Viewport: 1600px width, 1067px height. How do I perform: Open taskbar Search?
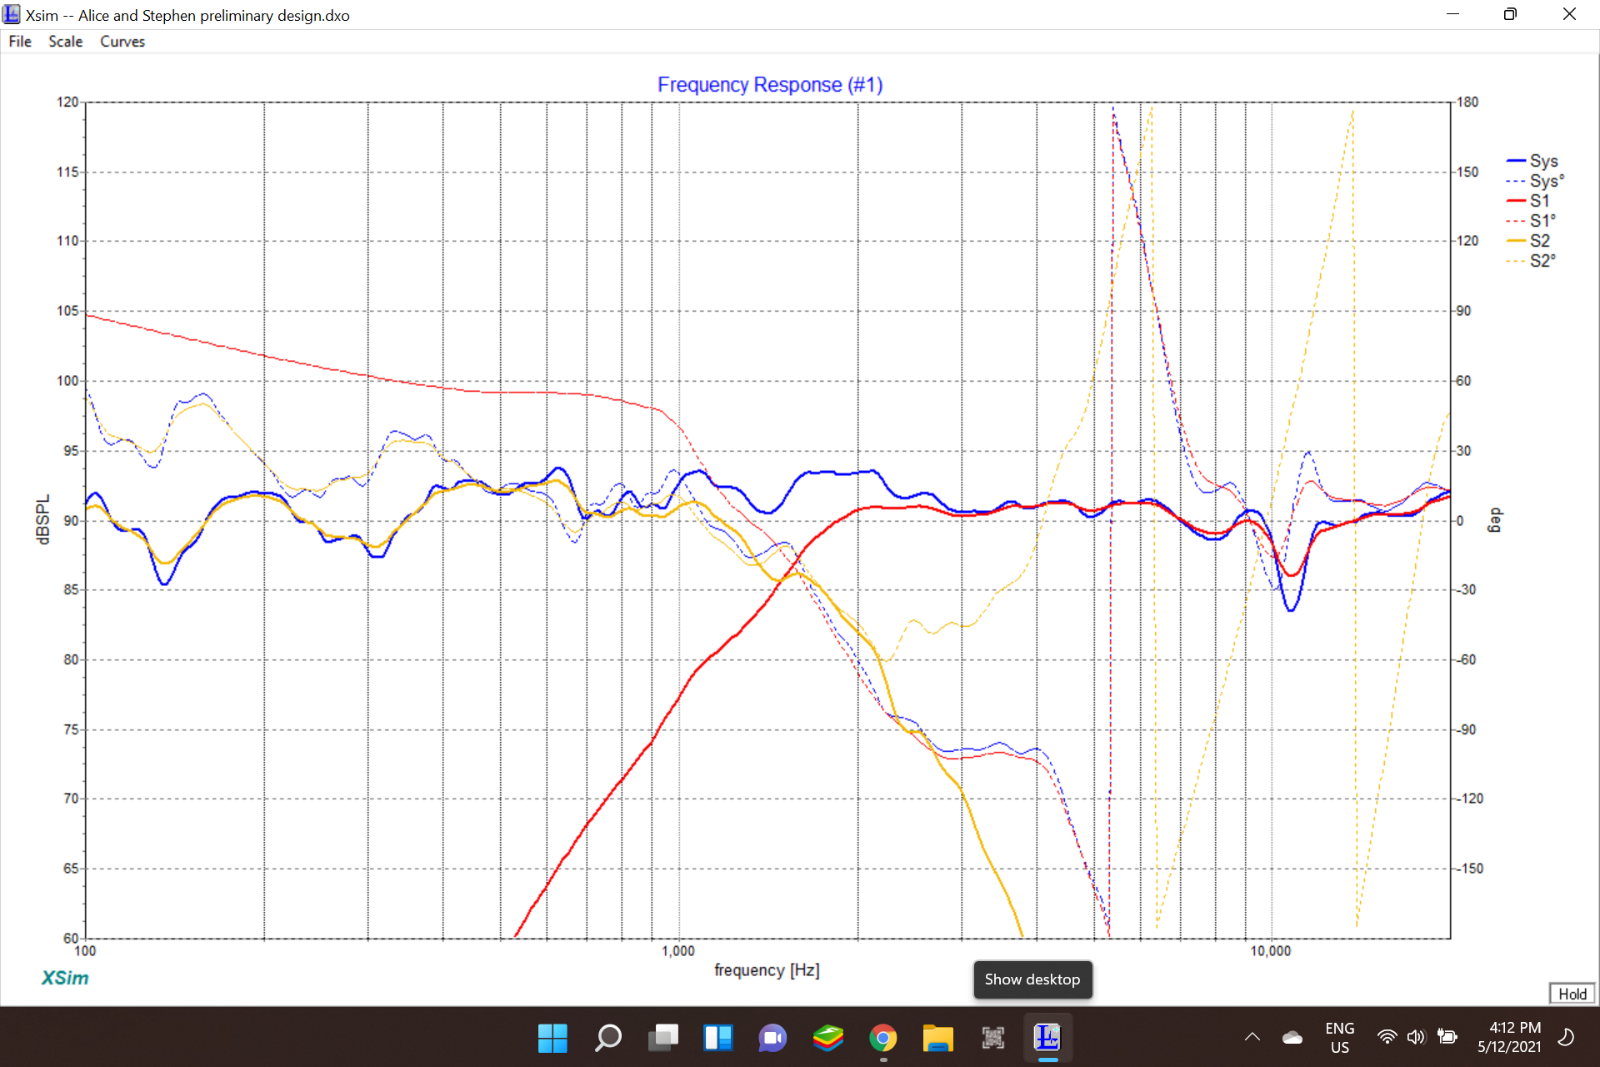[607, 1038]
